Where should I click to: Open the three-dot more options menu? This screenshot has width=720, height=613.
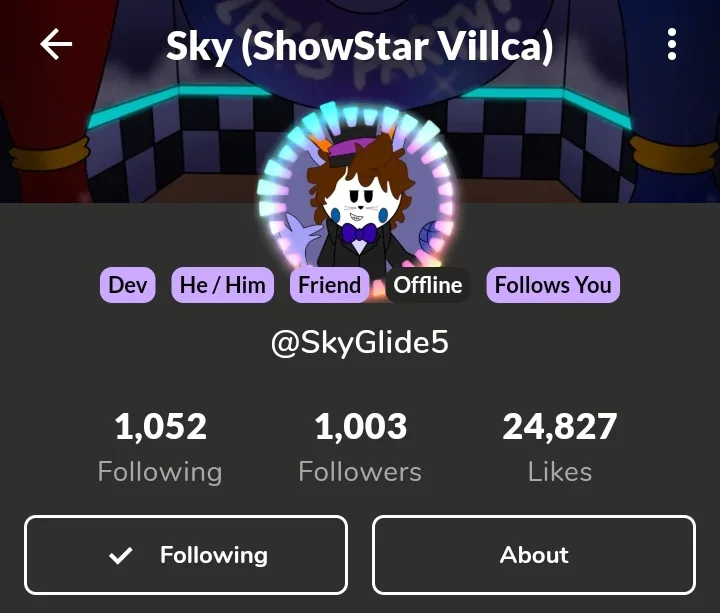(672, 44)
